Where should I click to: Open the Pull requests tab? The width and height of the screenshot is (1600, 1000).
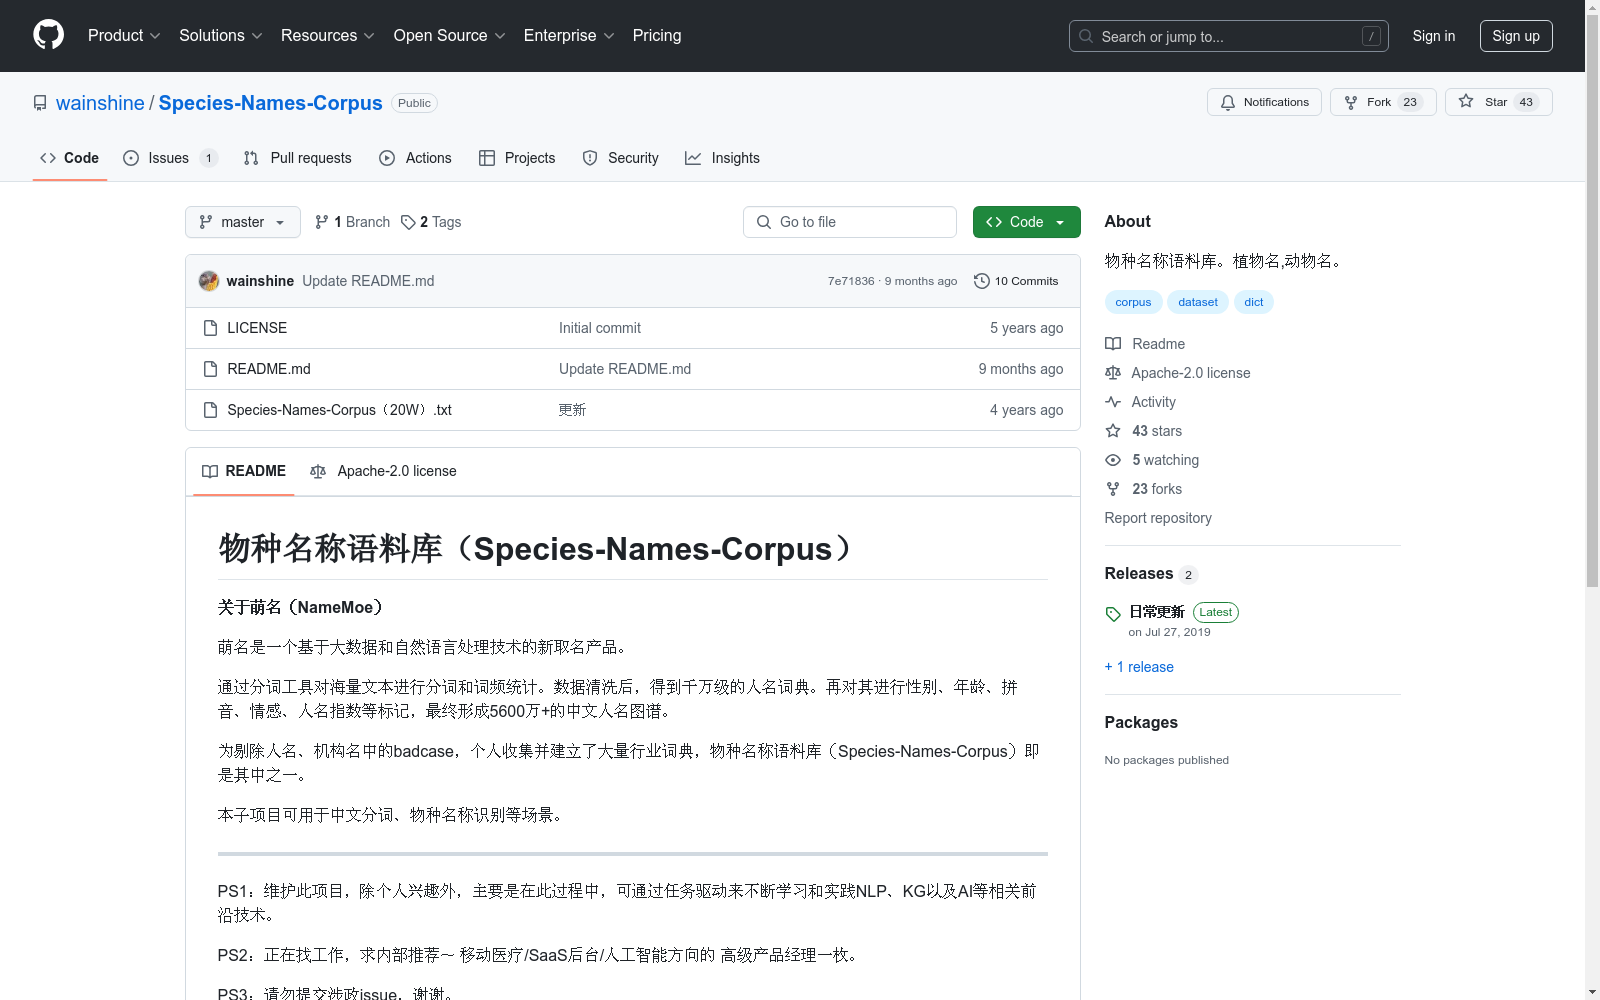[x=298, y=158]
